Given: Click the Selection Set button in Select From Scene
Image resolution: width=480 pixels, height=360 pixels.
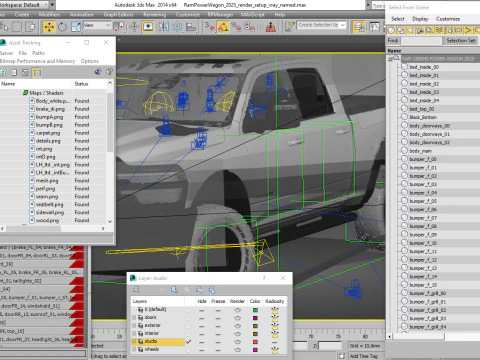Looking at the screenshot, I should (x=461, y=41).
